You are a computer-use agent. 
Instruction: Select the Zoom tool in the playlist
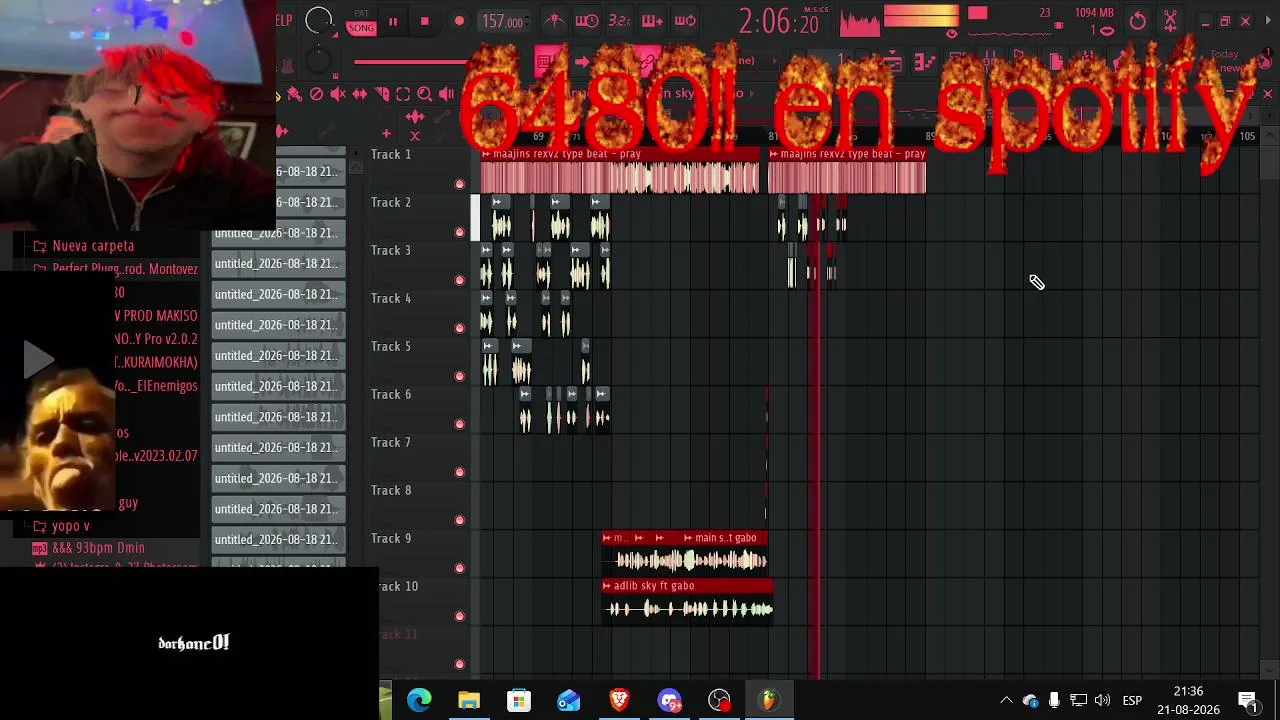pos(425,94)
